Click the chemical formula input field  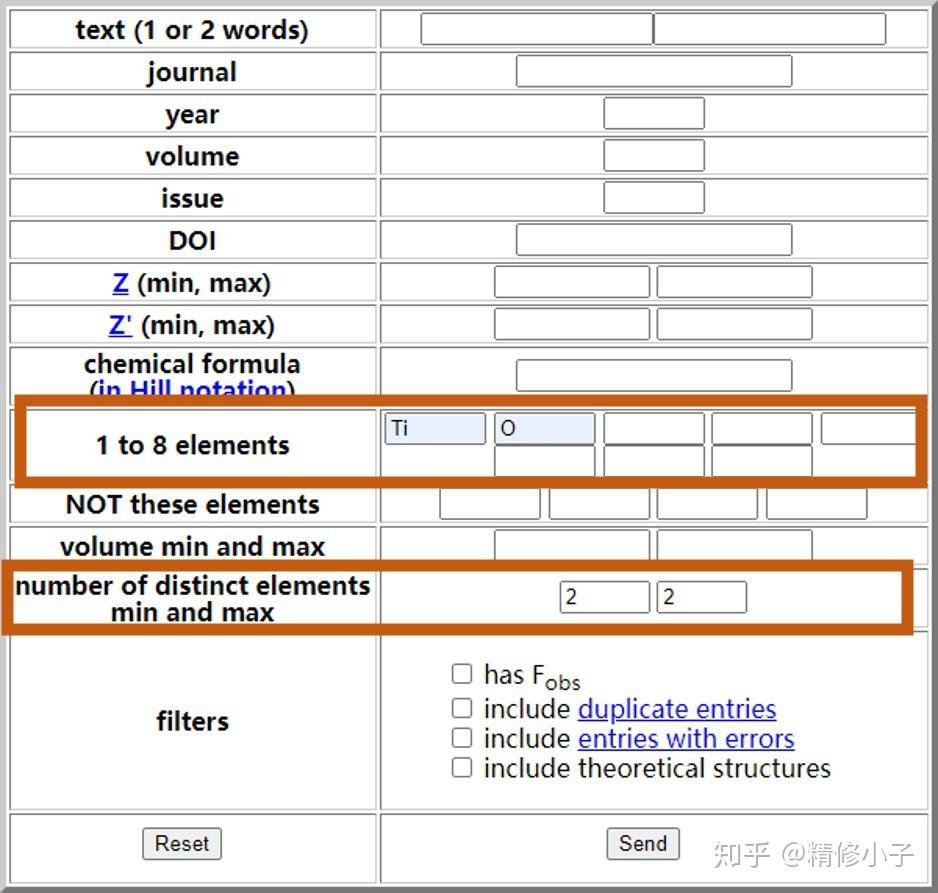point(653,375)
